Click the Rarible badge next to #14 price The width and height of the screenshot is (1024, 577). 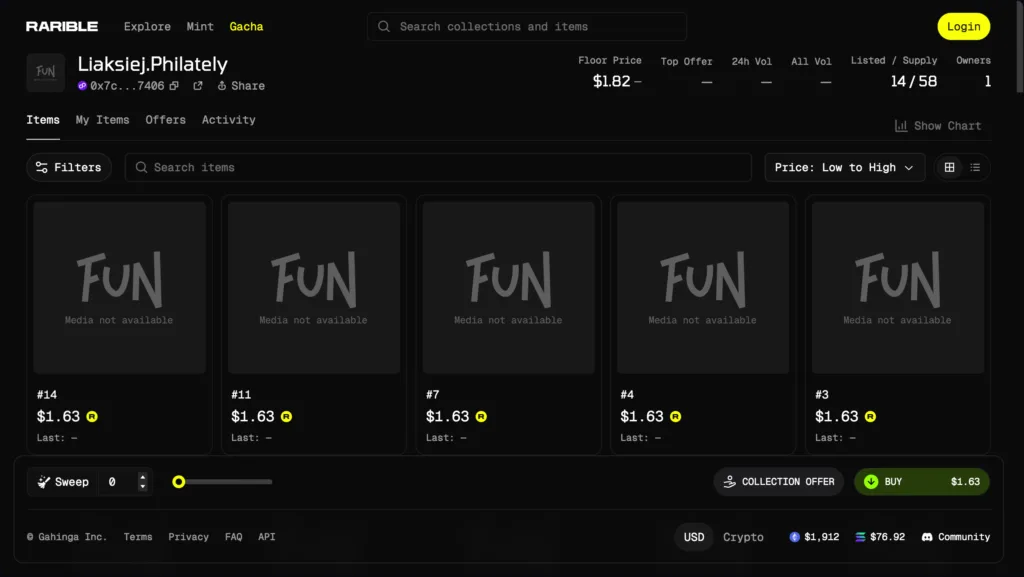[92, 416]
